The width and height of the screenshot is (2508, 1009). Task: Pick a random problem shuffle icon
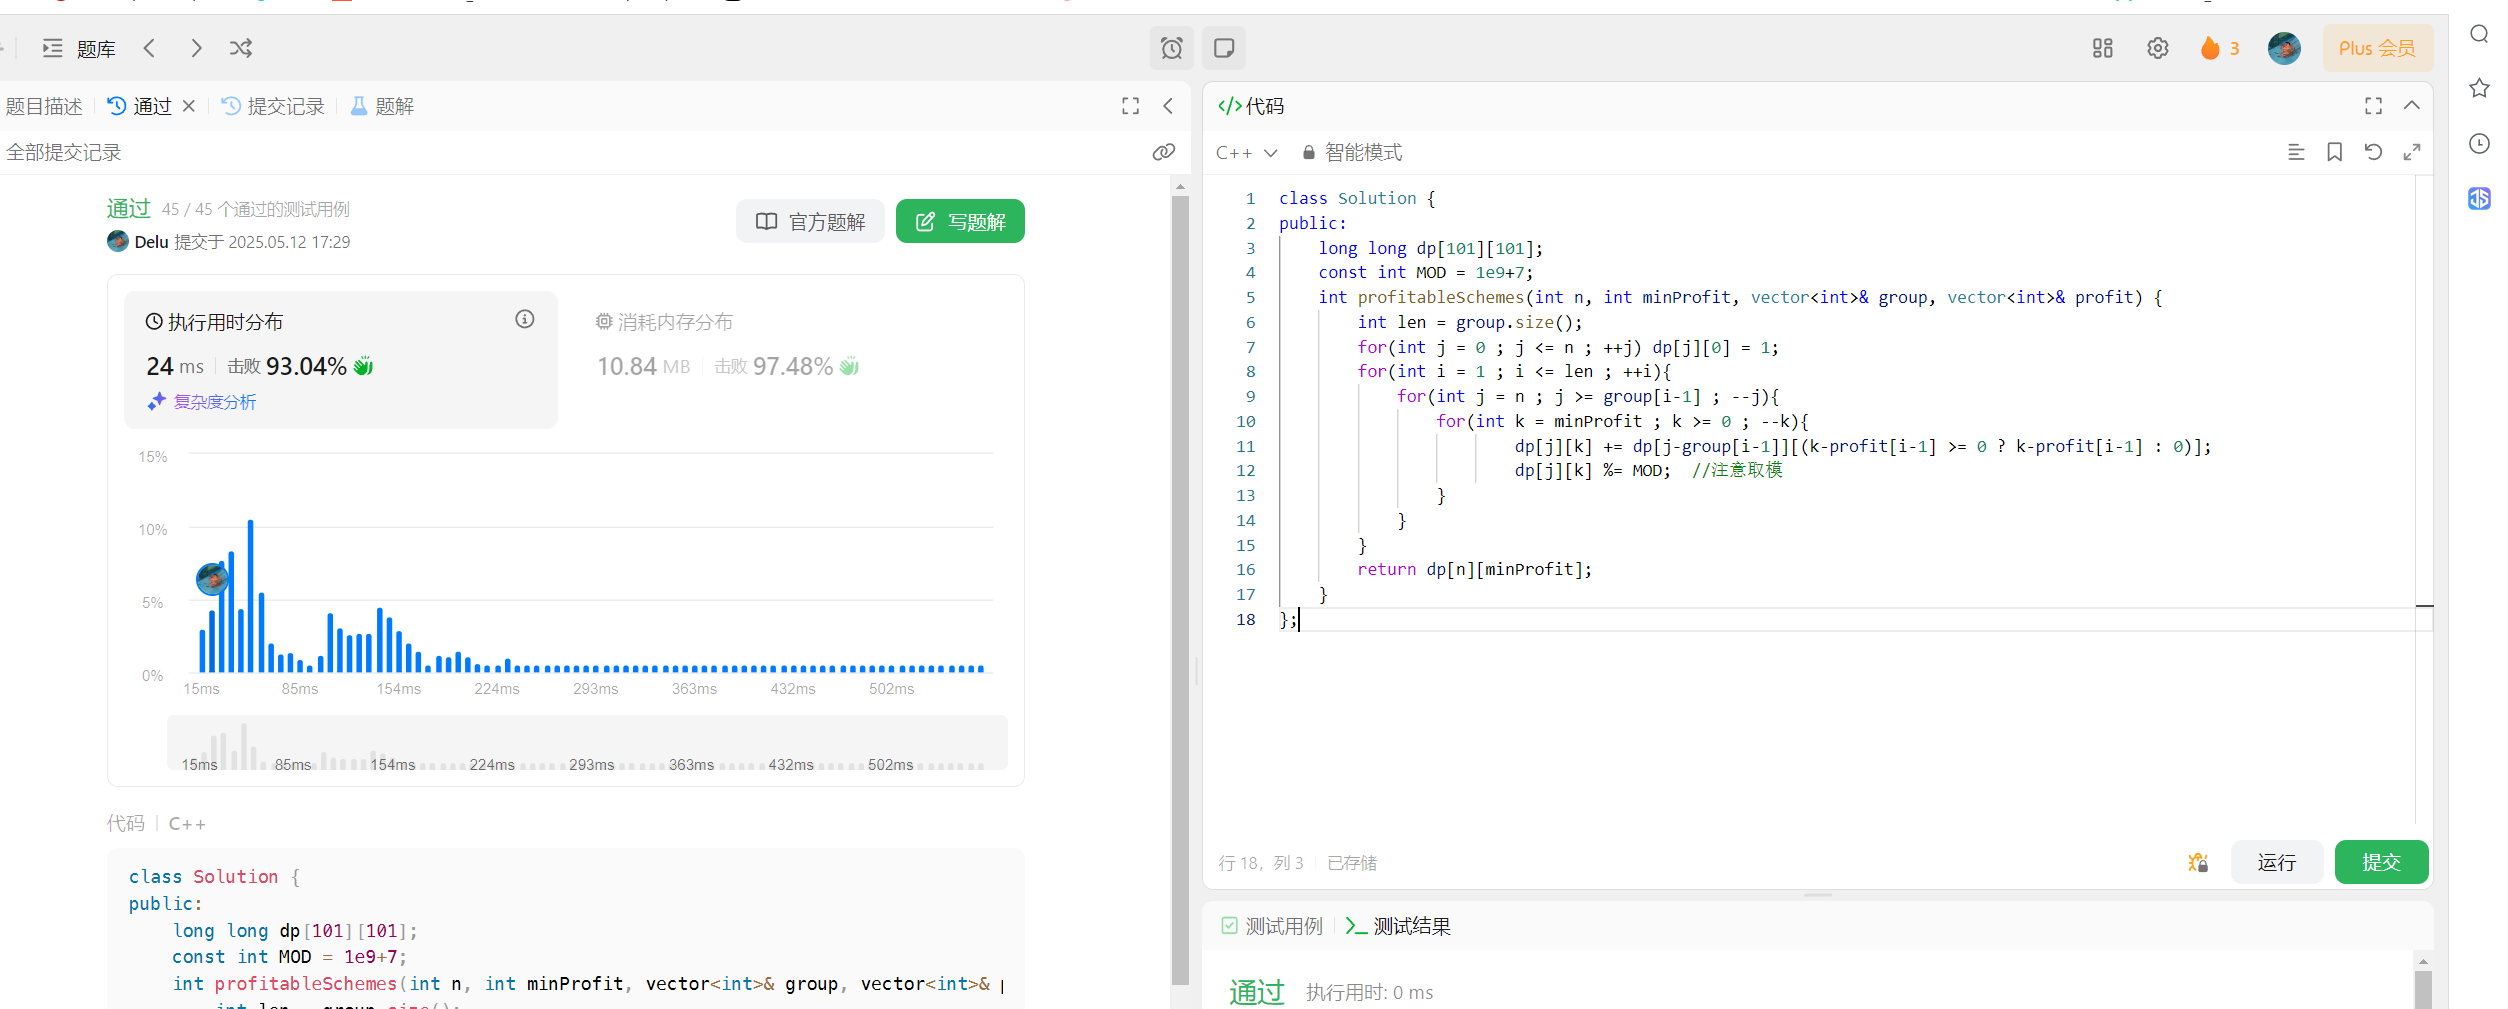[241, 48]
